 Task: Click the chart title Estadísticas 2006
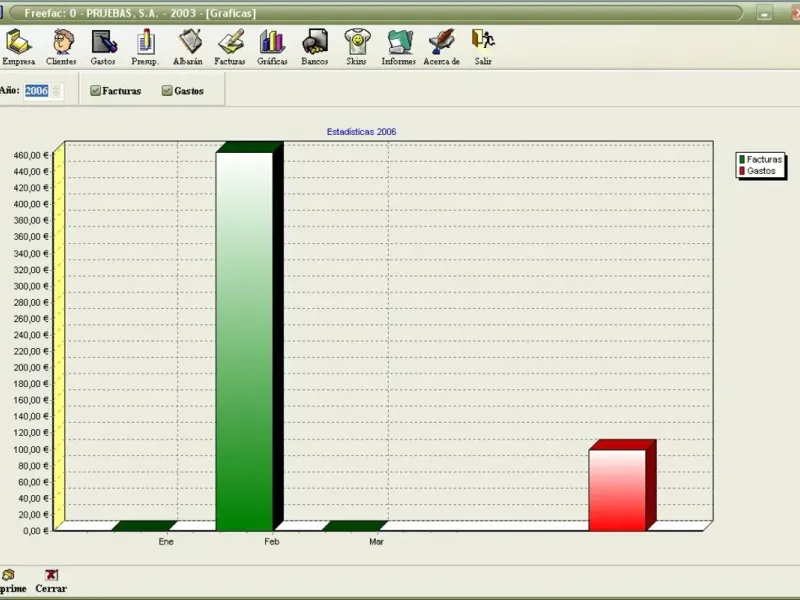pyautogui.click(x=361, y=132)
